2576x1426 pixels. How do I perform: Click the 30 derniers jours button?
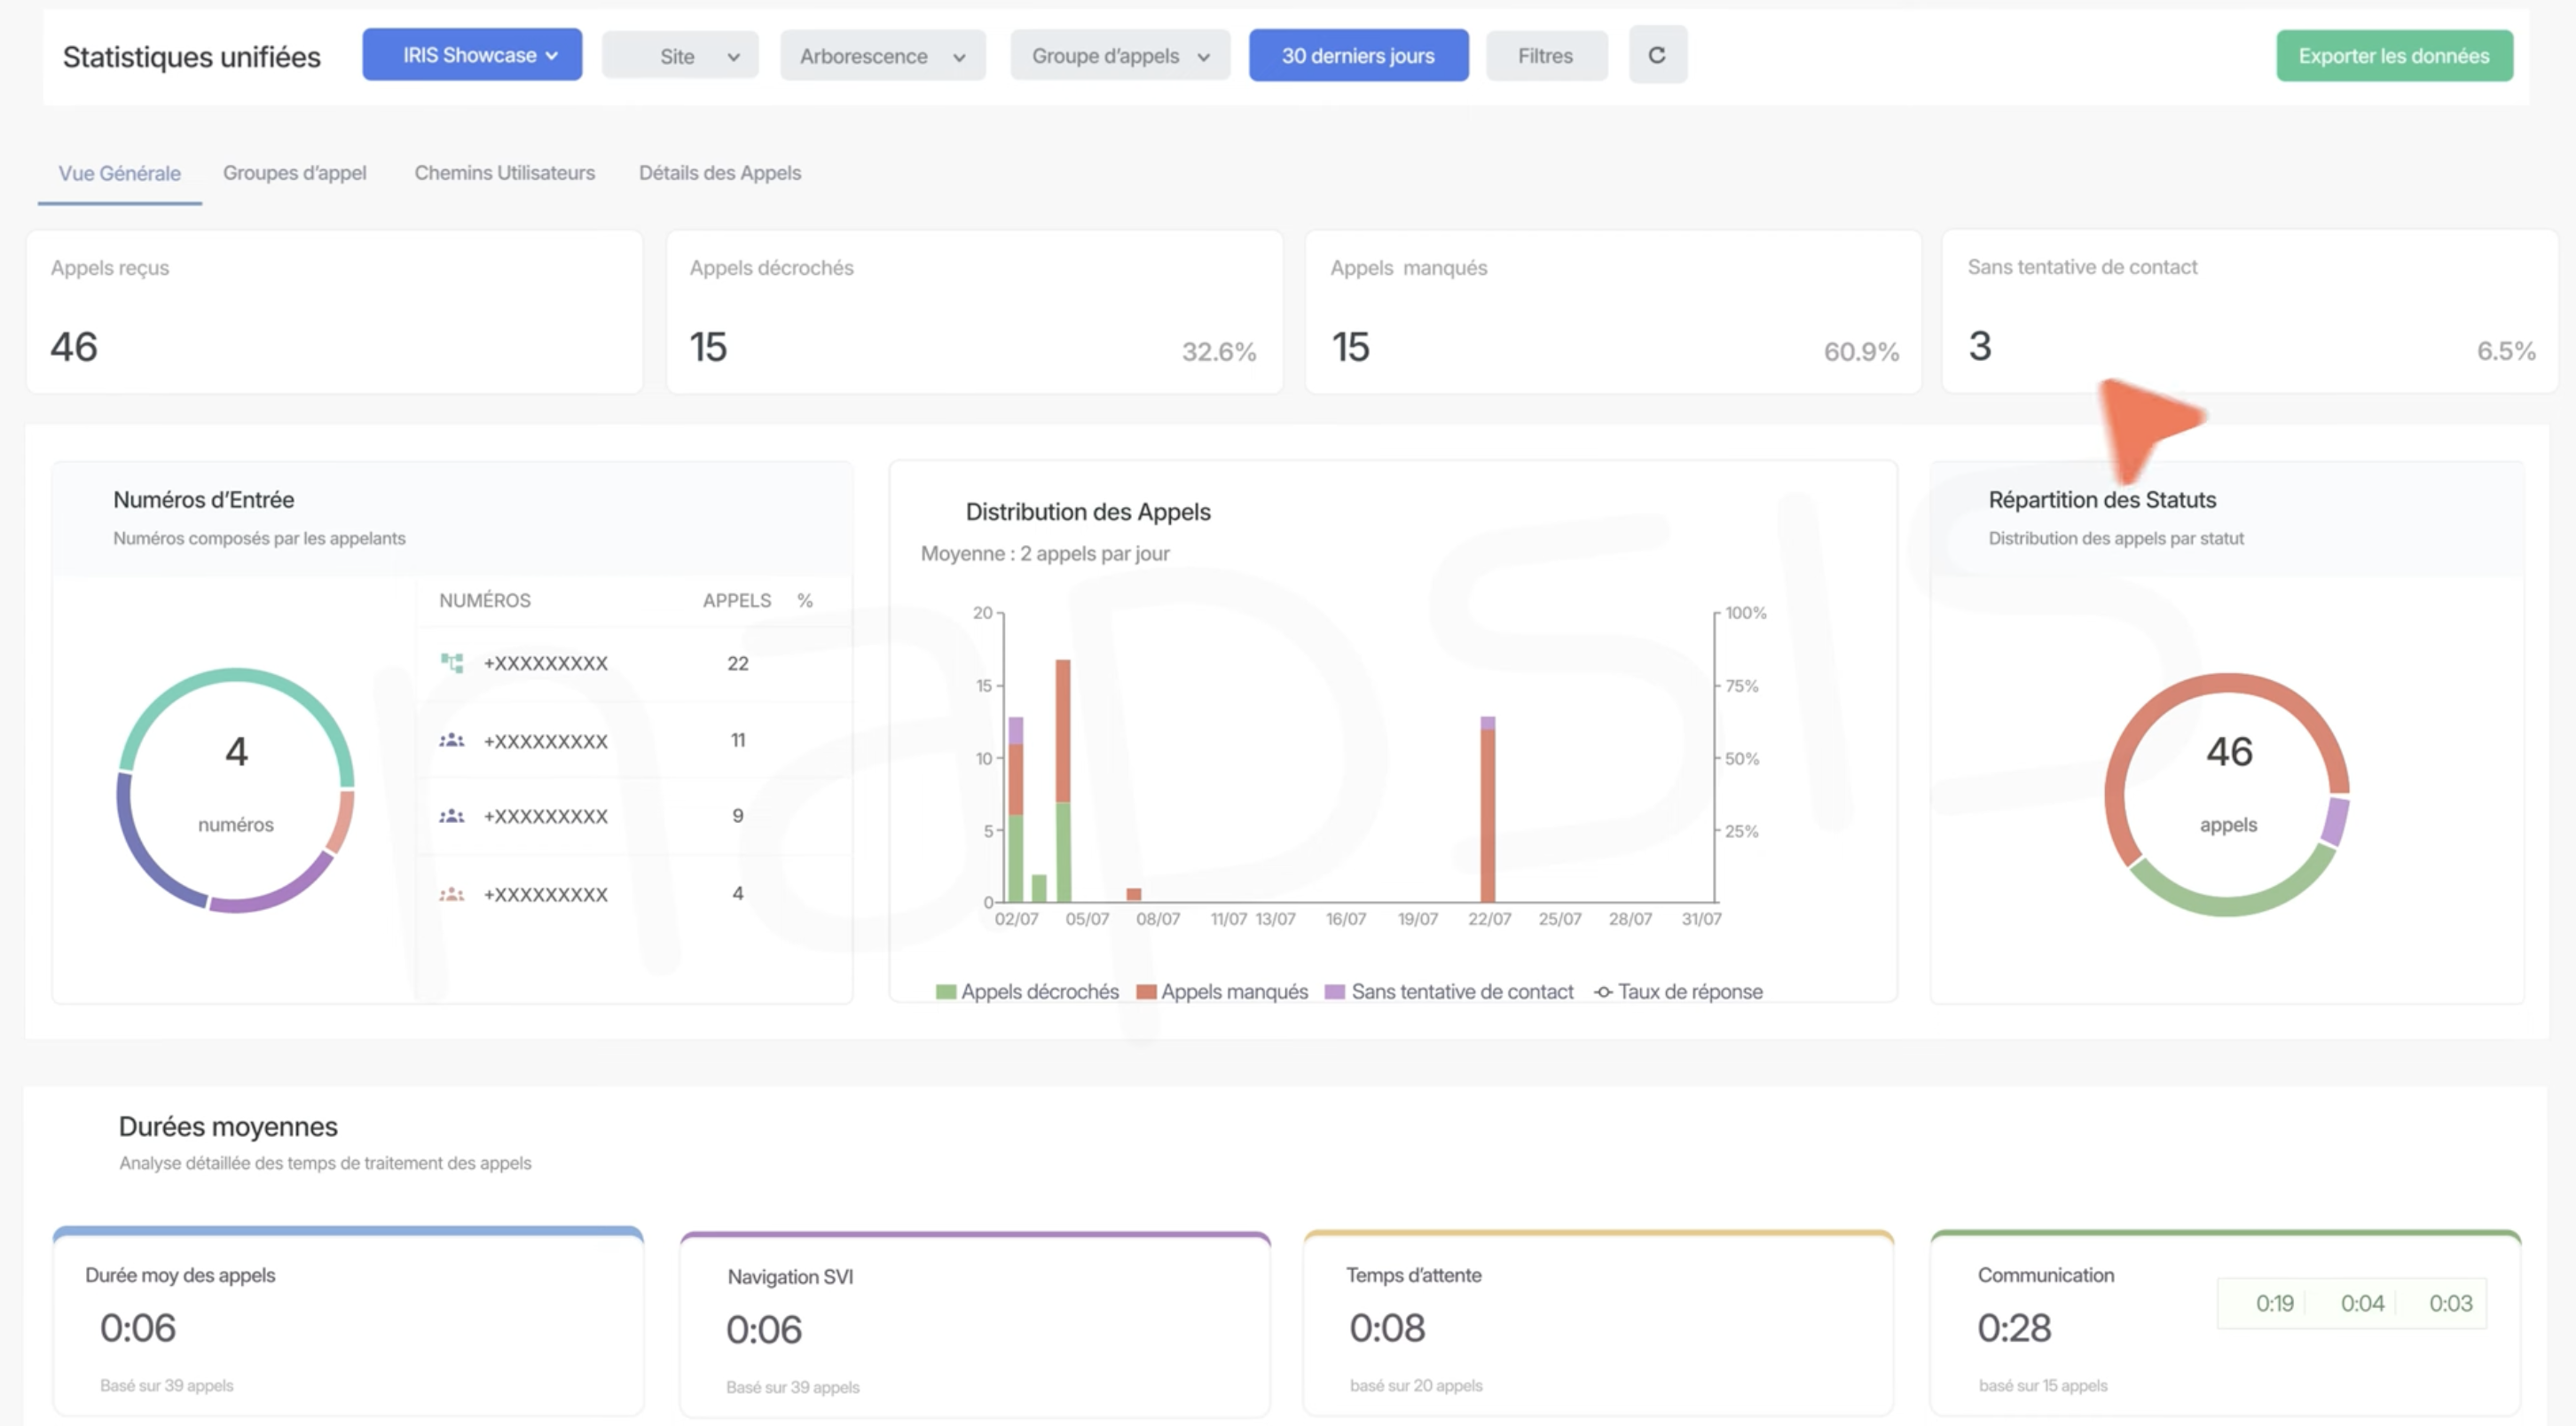point(1358,56)
